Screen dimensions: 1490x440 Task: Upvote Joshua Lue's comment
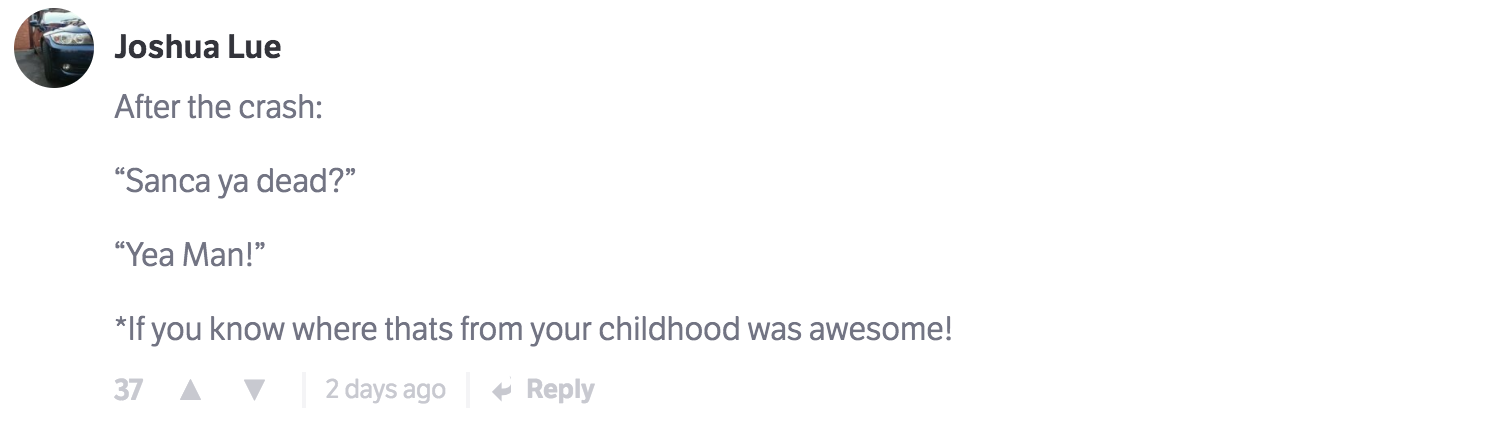[x=190, y=390]
